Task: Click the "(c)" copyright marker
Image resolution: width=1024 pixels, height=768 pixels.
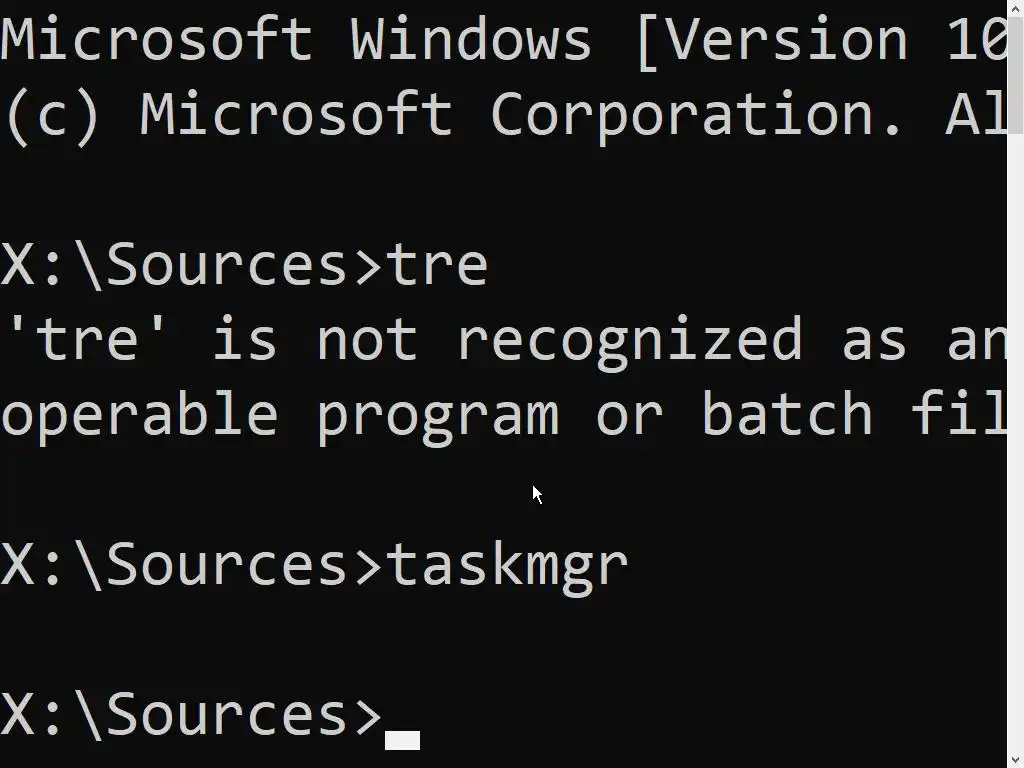Action: 52,115
